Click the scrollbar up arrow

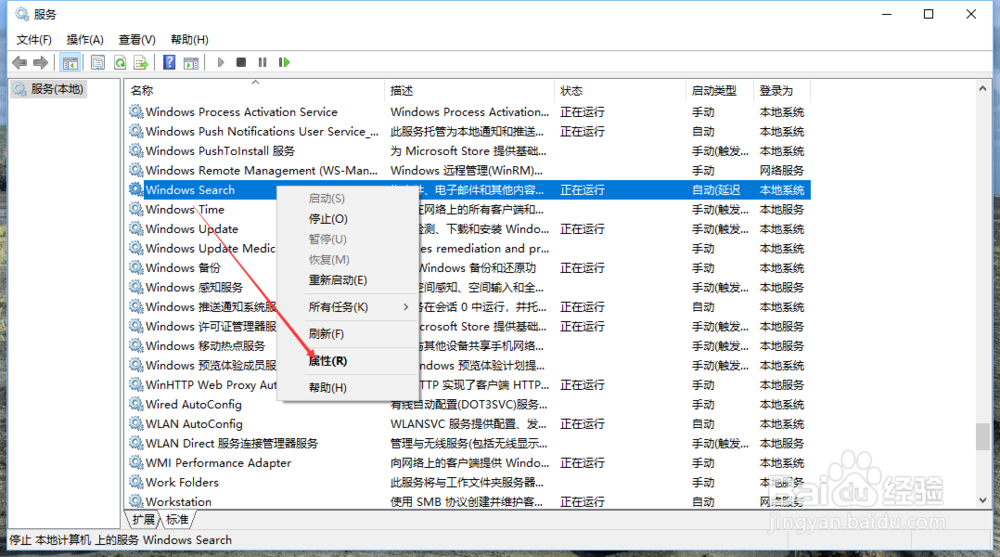983,89
